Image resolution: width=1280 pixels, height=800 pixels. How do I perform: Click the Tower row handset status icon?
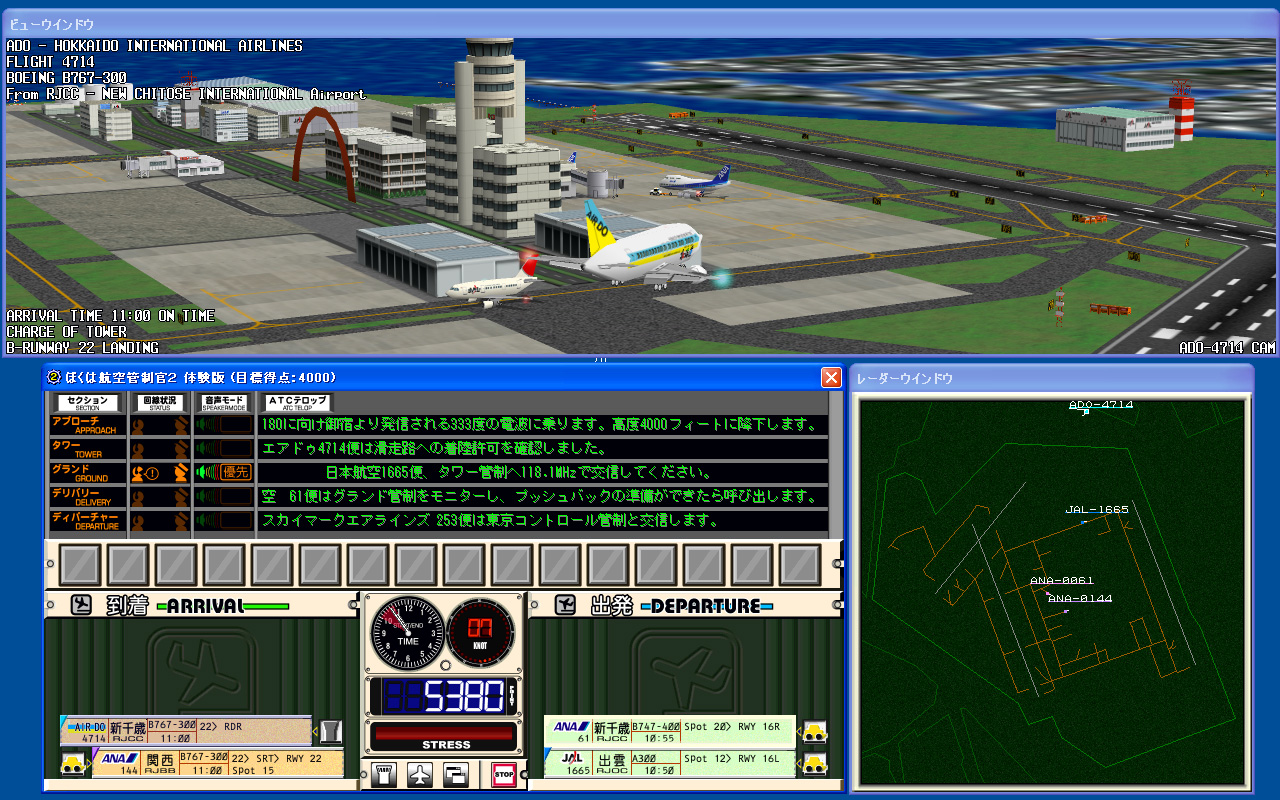point(180,449)
